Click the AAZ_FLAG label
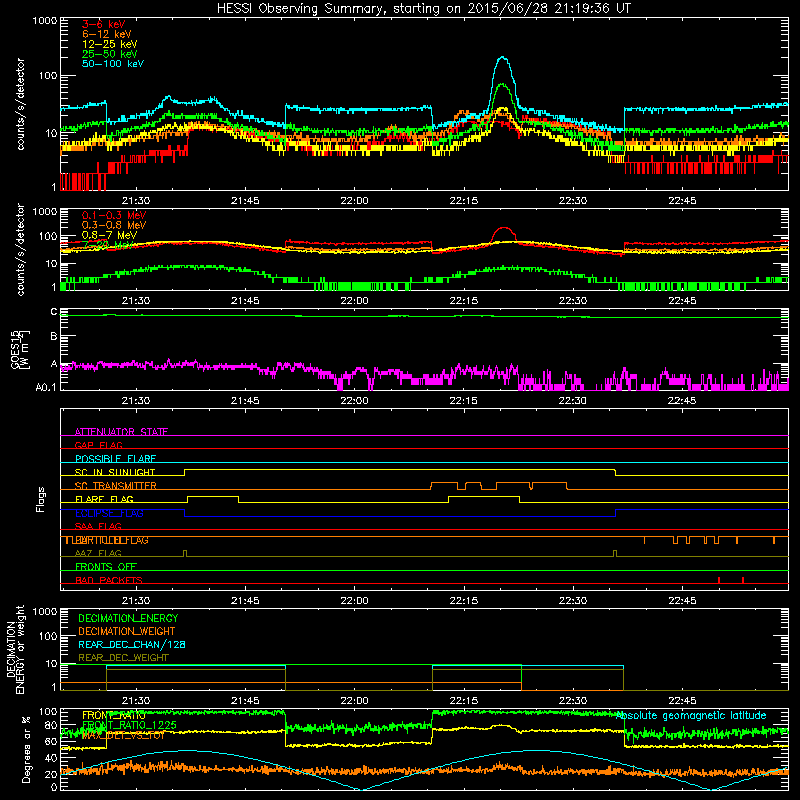This screenshot has width=800, height=800. [x=98, y=553]
